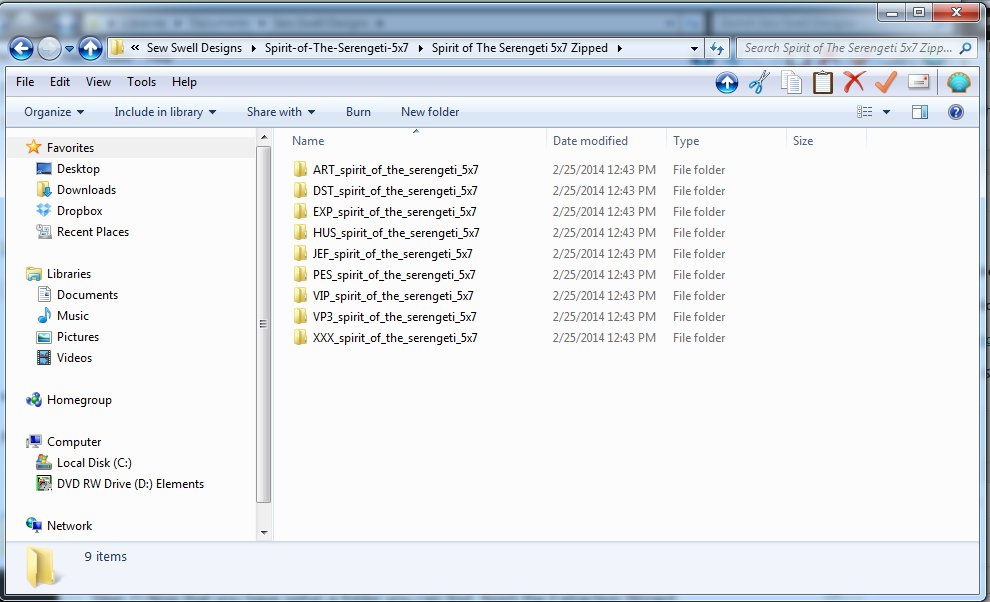
Task: Open the Include in library dropdown
Action: click(165, 112)
